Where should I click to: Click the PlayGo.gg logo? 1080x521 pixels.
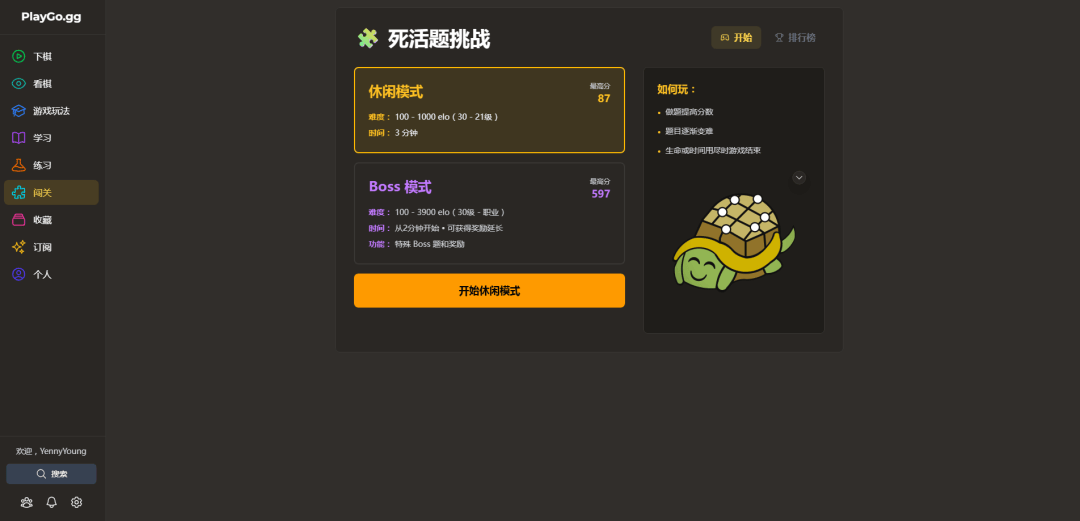(51, 17)
